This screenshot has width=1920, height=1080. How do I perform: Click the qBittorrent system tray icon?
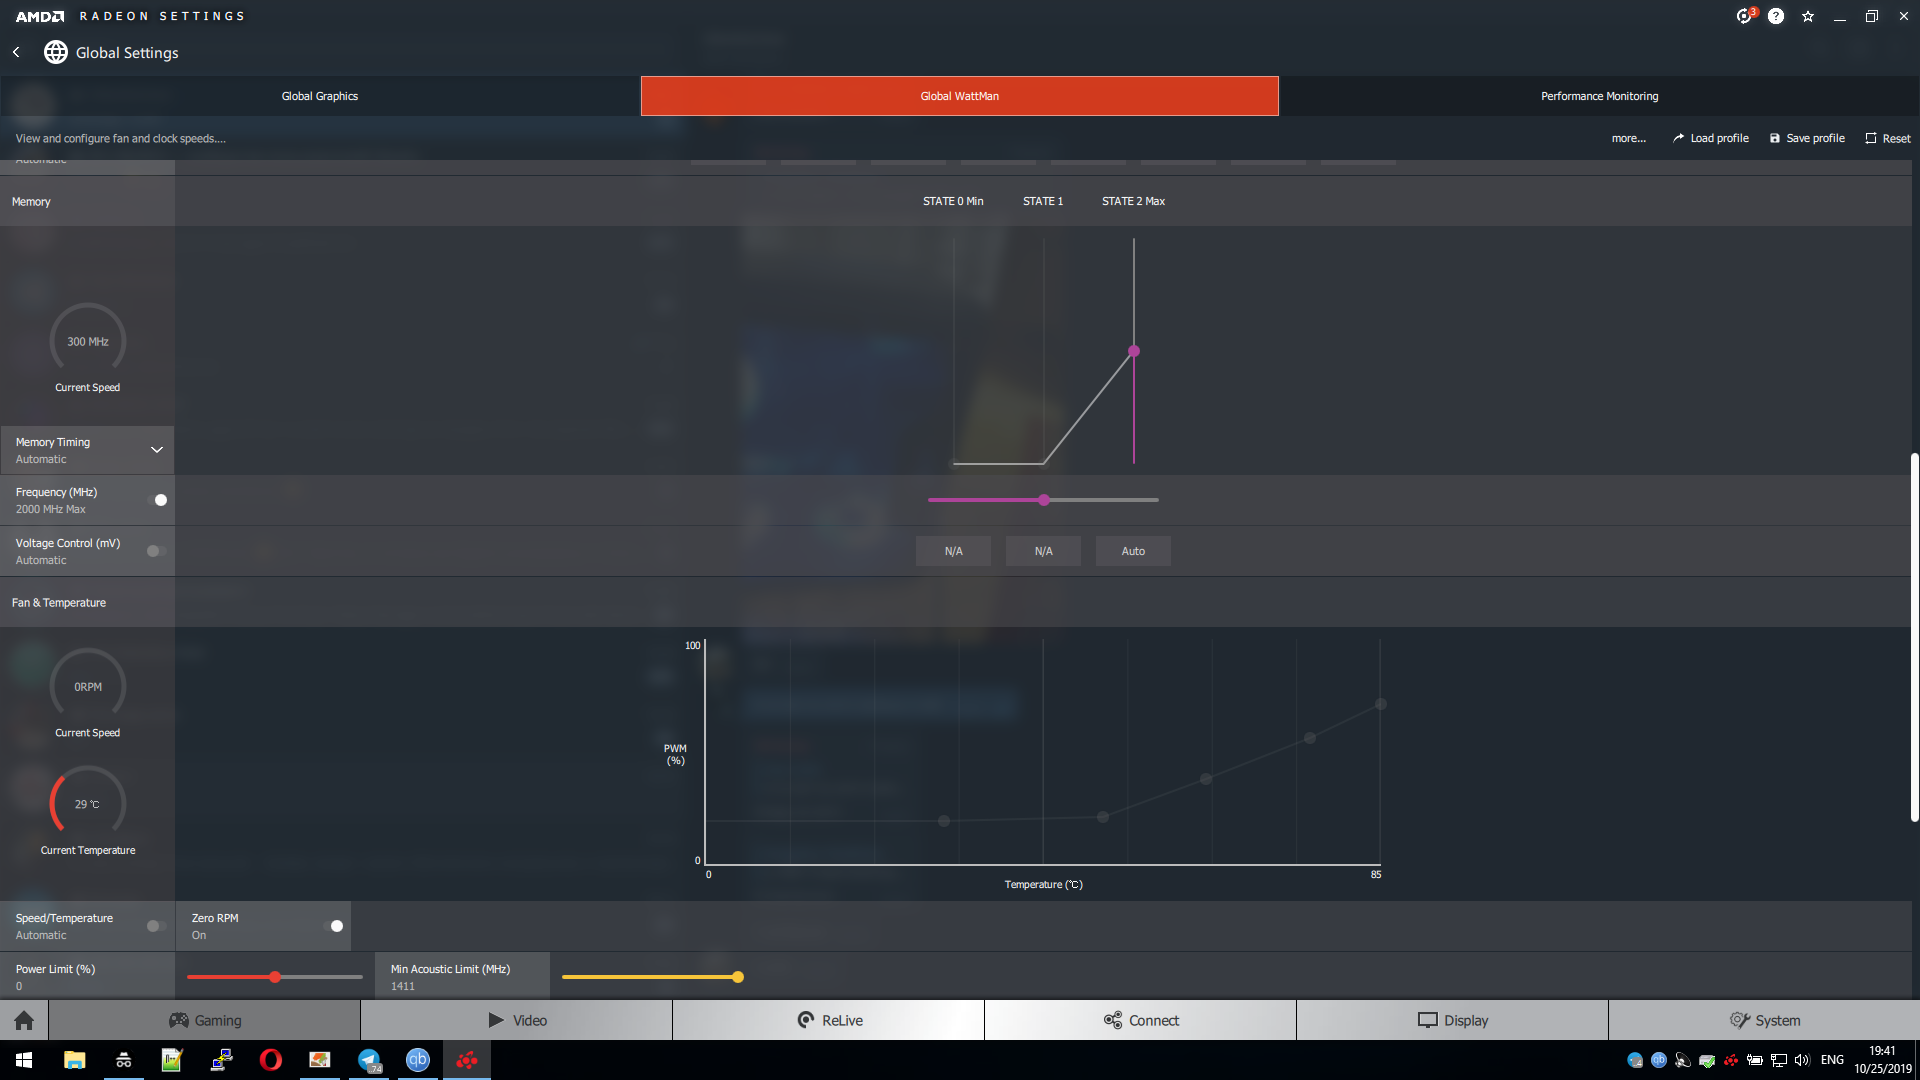click(1659, 1060)
